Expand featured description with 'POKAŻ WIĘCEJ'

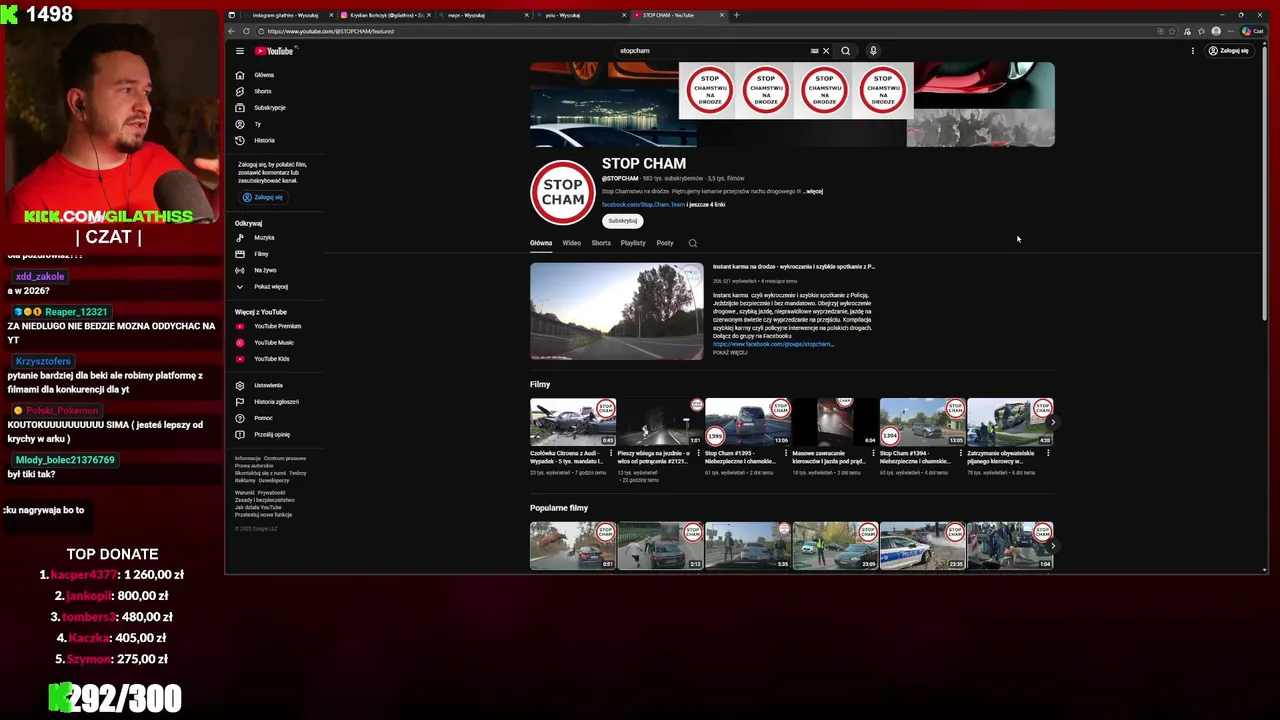[x=730, y=353]
